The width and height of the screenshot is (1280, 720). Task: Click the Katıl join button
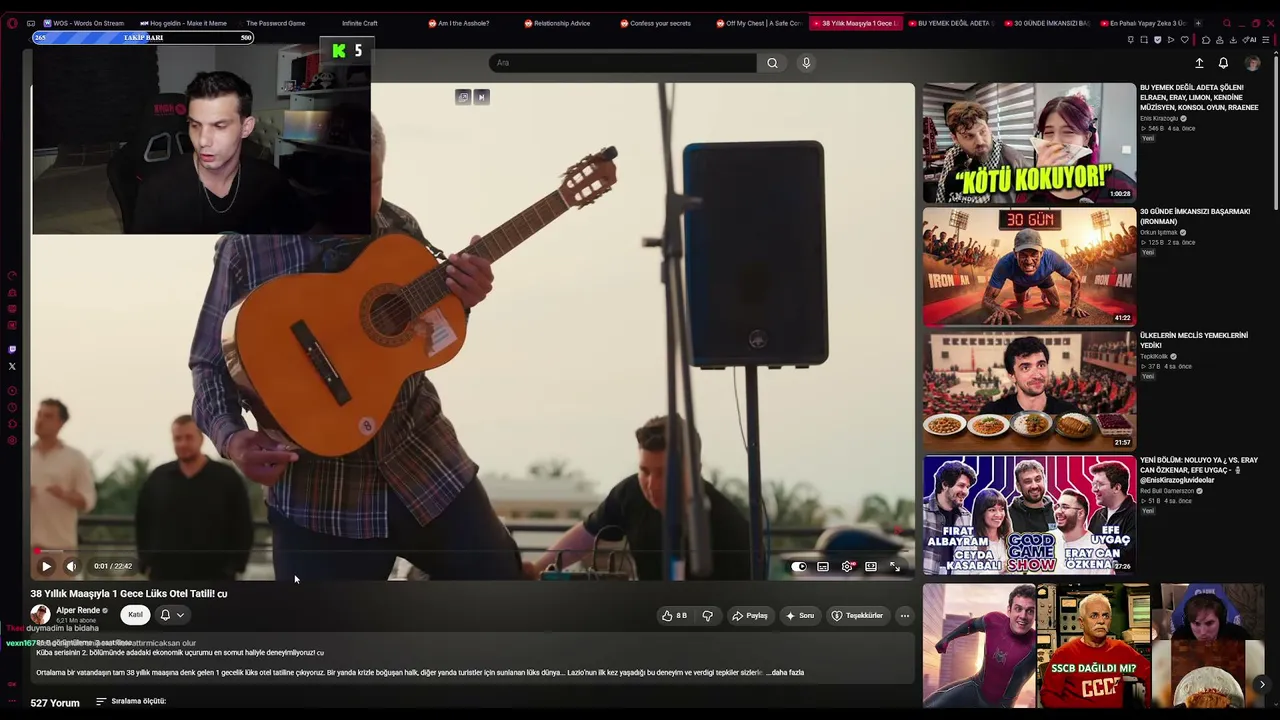tap(135, 615)
